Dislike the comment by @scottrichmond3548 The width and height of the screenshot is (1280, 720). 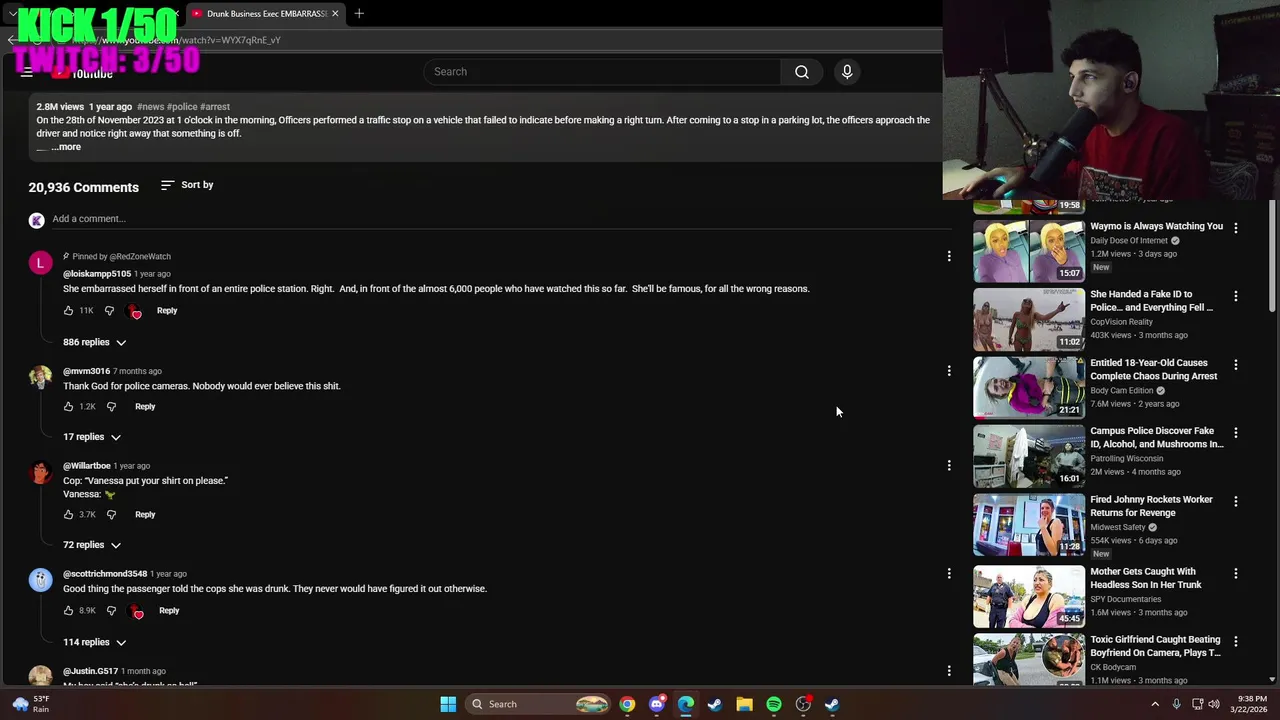click(x=111, y=611)
